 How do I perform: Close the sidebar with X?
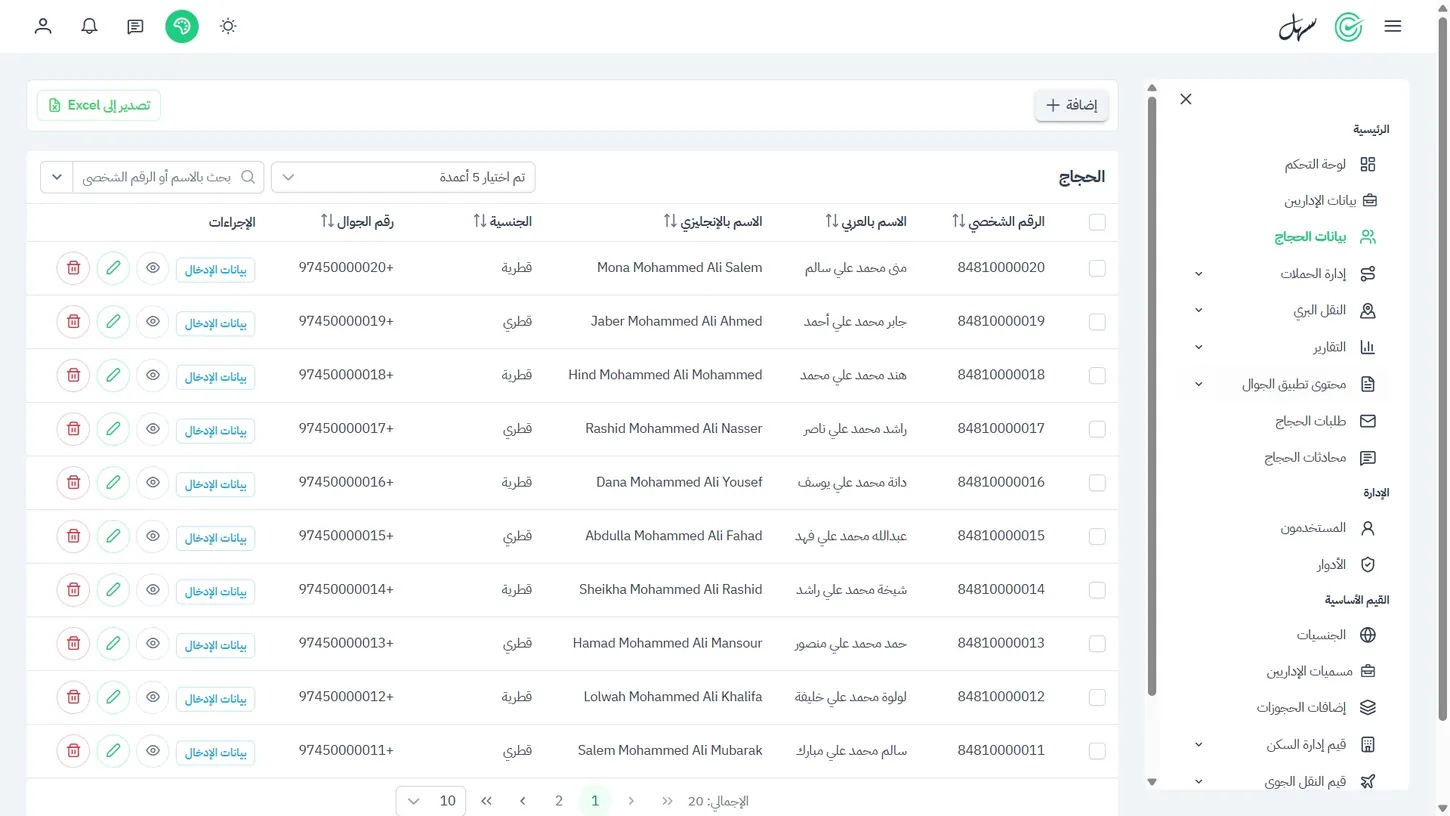tap(1186, 99)
